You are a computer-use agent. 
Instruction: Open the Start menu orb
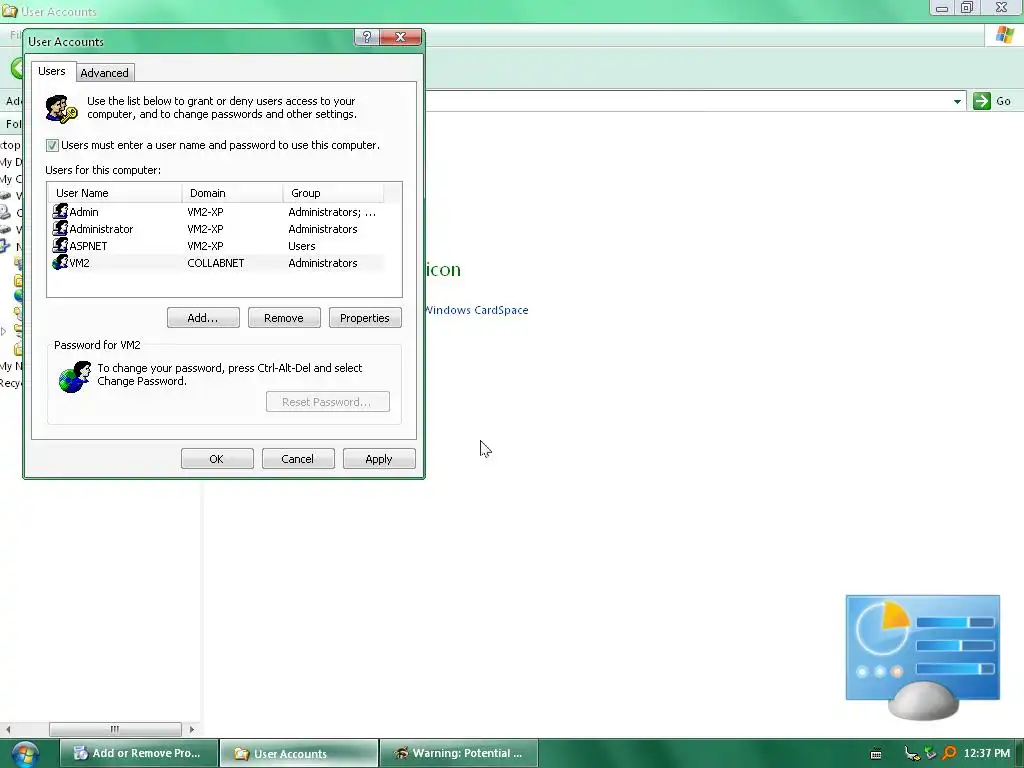[x=25, y=754]
